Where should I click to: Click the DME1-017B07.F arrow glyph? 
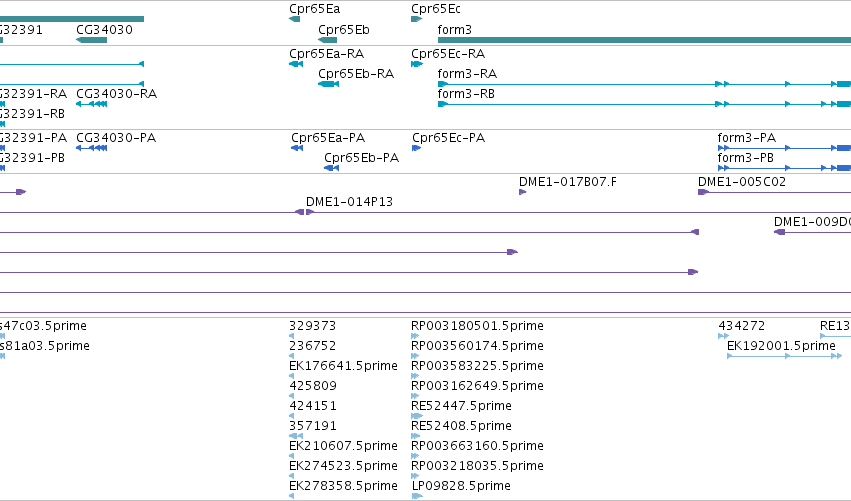pos(523,192)
